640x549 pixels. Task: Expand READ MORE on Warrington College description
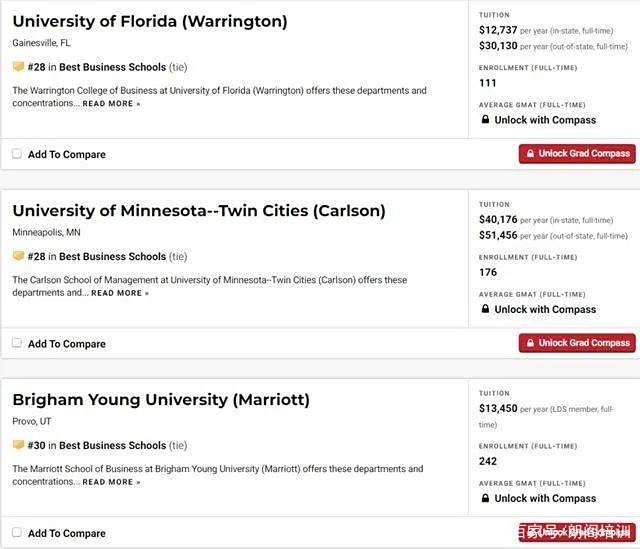click(x=111, y=104)
